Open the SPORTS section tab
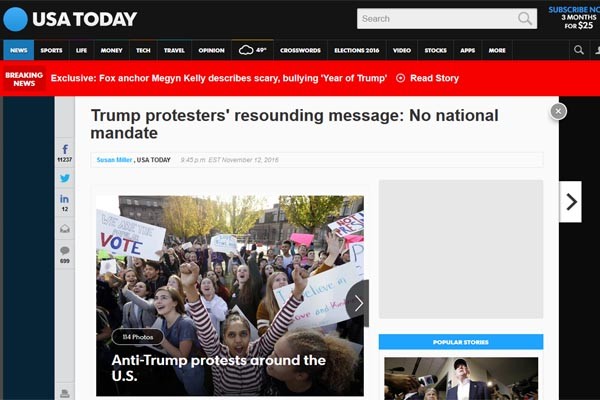 [x=51, y=50]
